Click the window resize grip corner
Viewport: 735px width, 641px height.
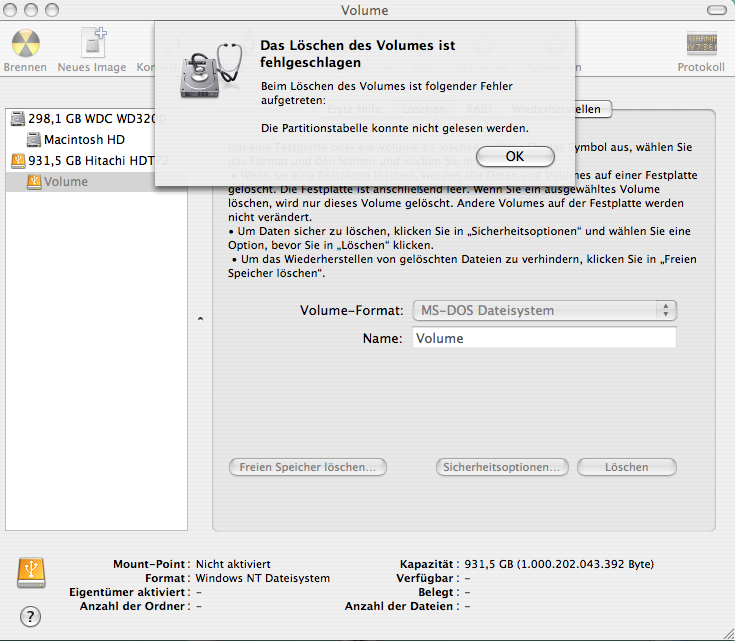tap(728, 634)
